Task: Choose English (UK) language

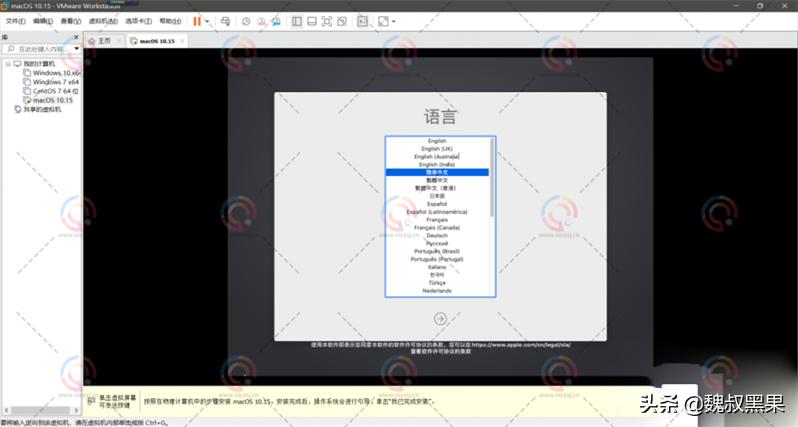Action: point(437,149)
